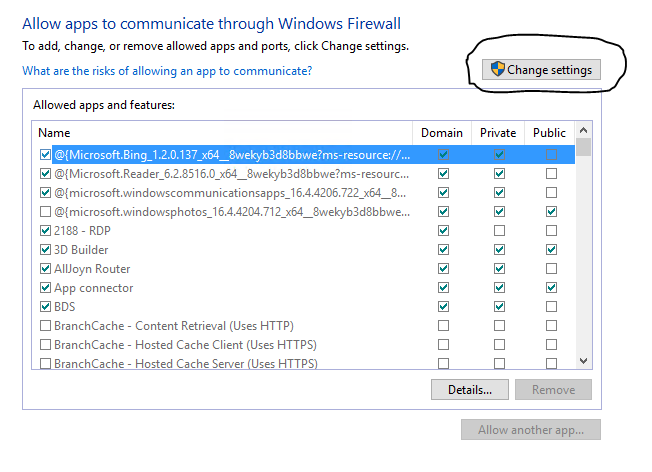Image resolution: width=652 pixels, height=472 pixels.
Task: Select the BDS row name
Action: click(64, 307)
